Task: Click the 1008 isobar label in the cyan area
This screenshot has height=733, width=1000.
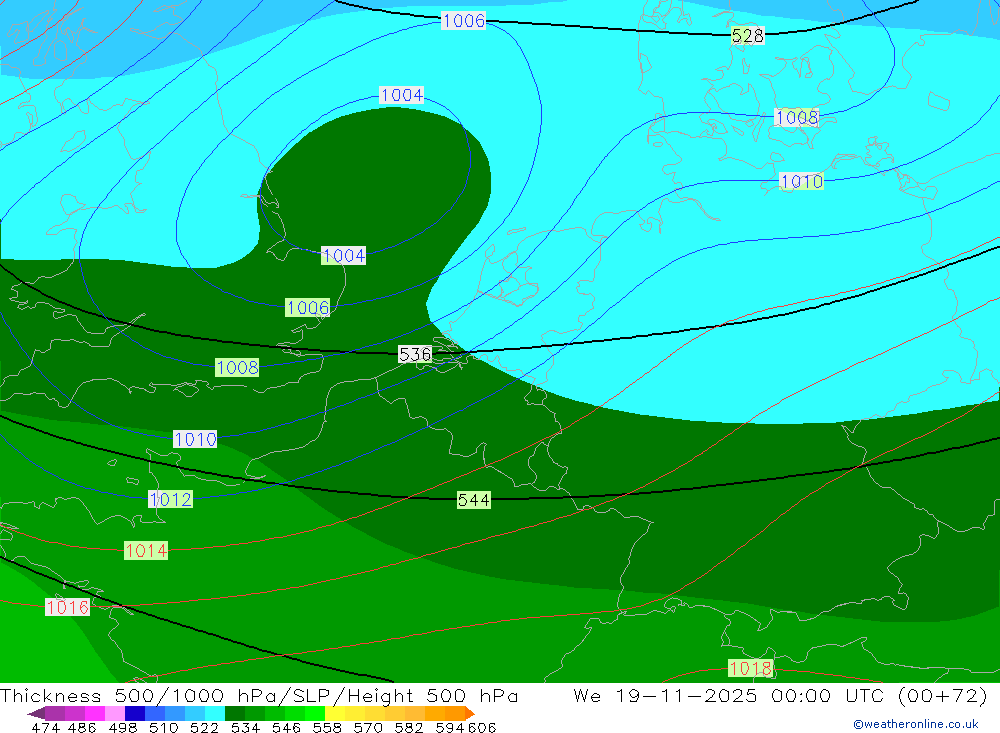Action: pyautogui.click(x=797, y=117)
